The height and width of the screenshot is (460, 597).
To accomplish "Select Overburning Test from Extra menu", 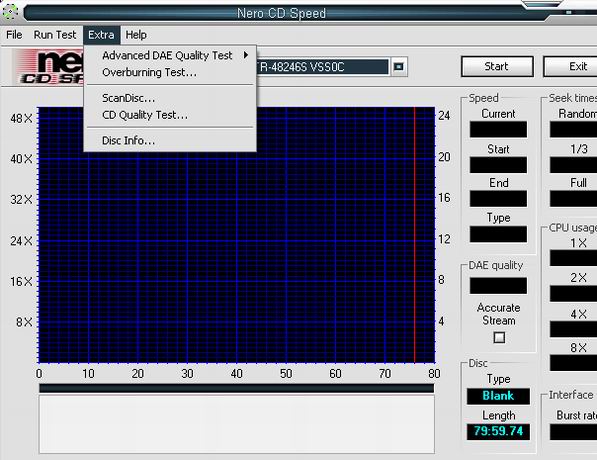I will [171, 72].
